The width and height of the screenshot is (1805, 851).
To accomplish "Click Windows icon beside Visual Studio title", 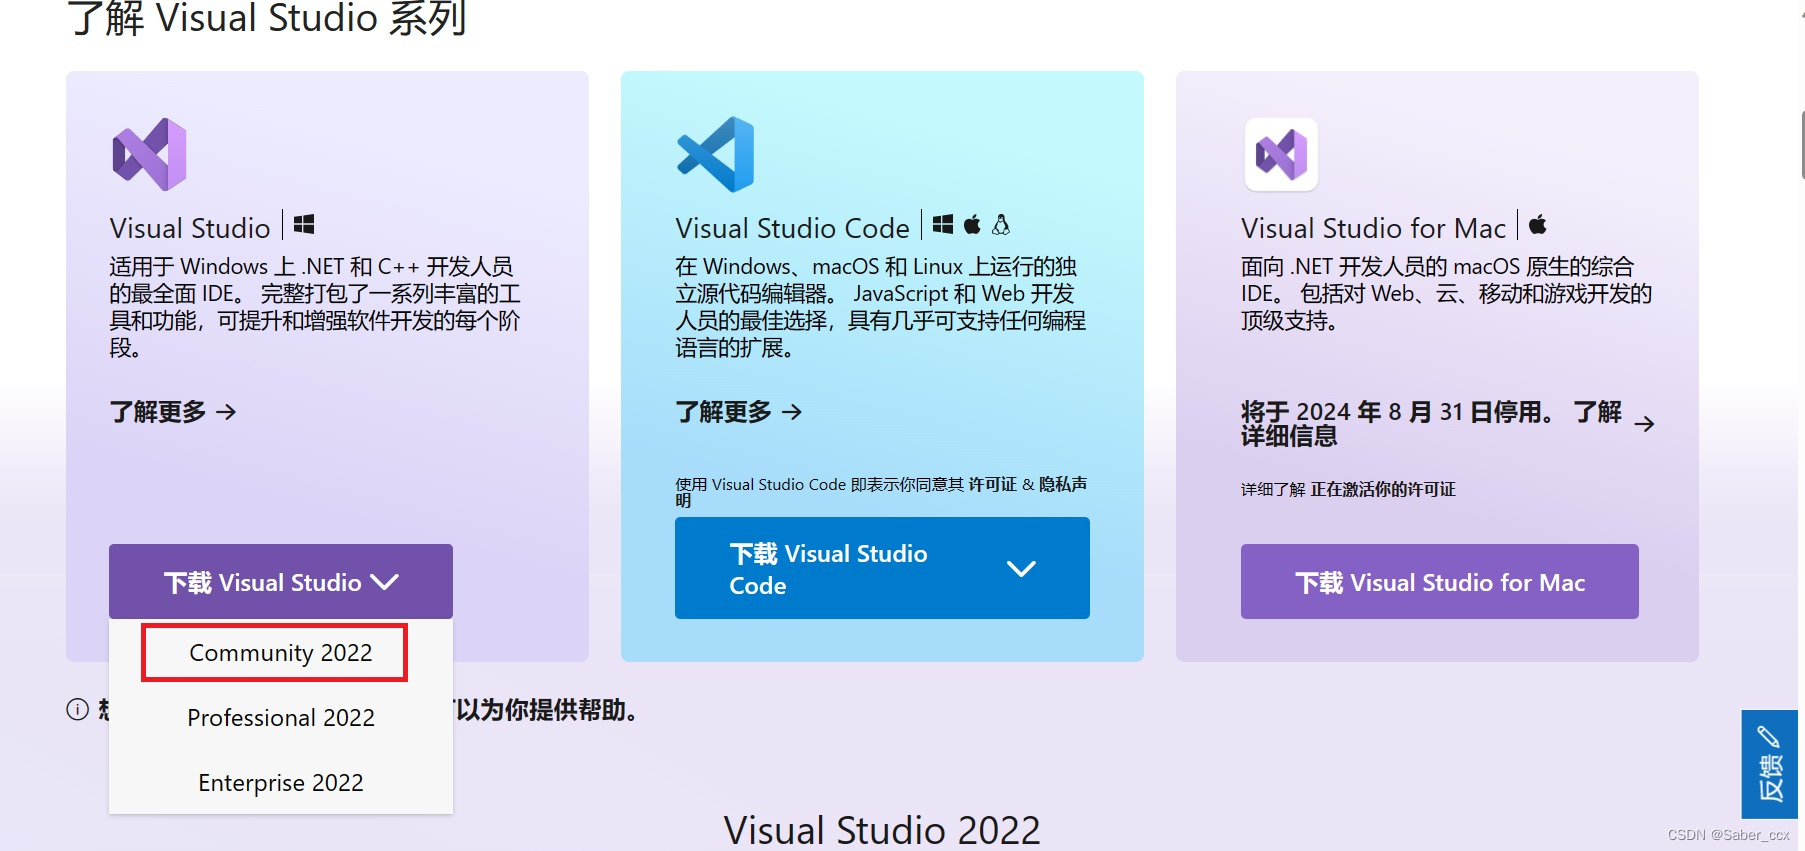I will [304, 225].
